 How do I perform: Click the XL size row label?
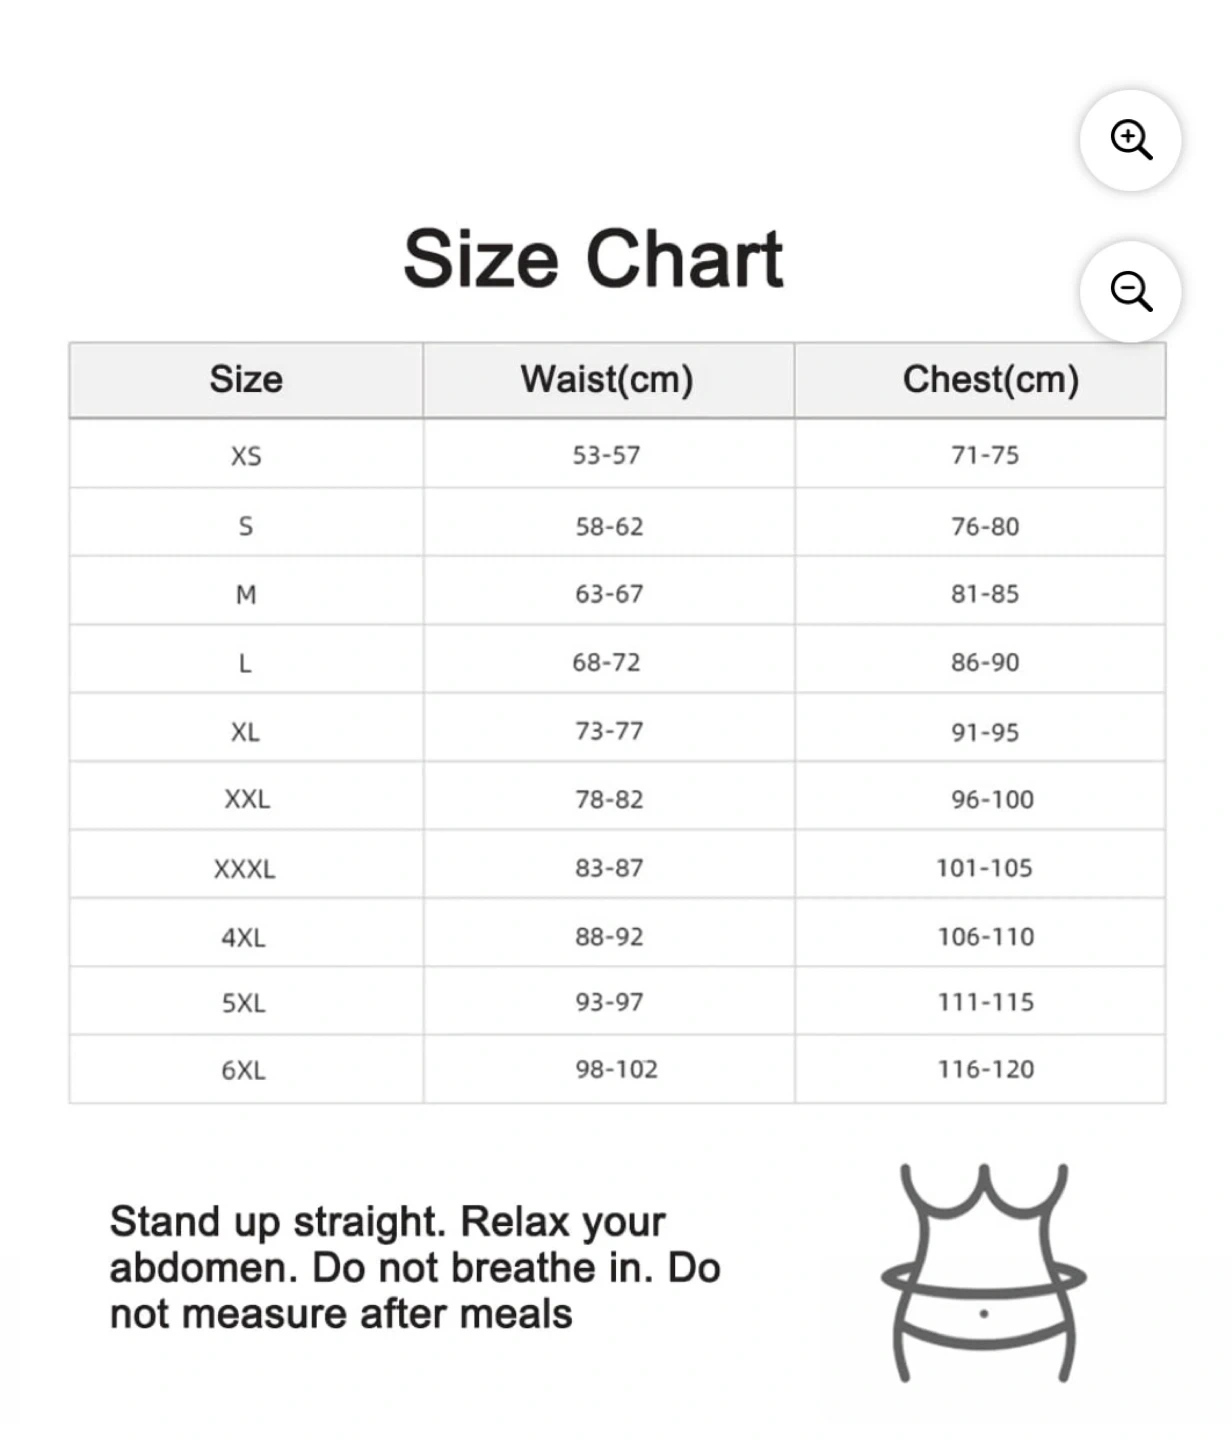pyautogui.click(x=246, y=732)
